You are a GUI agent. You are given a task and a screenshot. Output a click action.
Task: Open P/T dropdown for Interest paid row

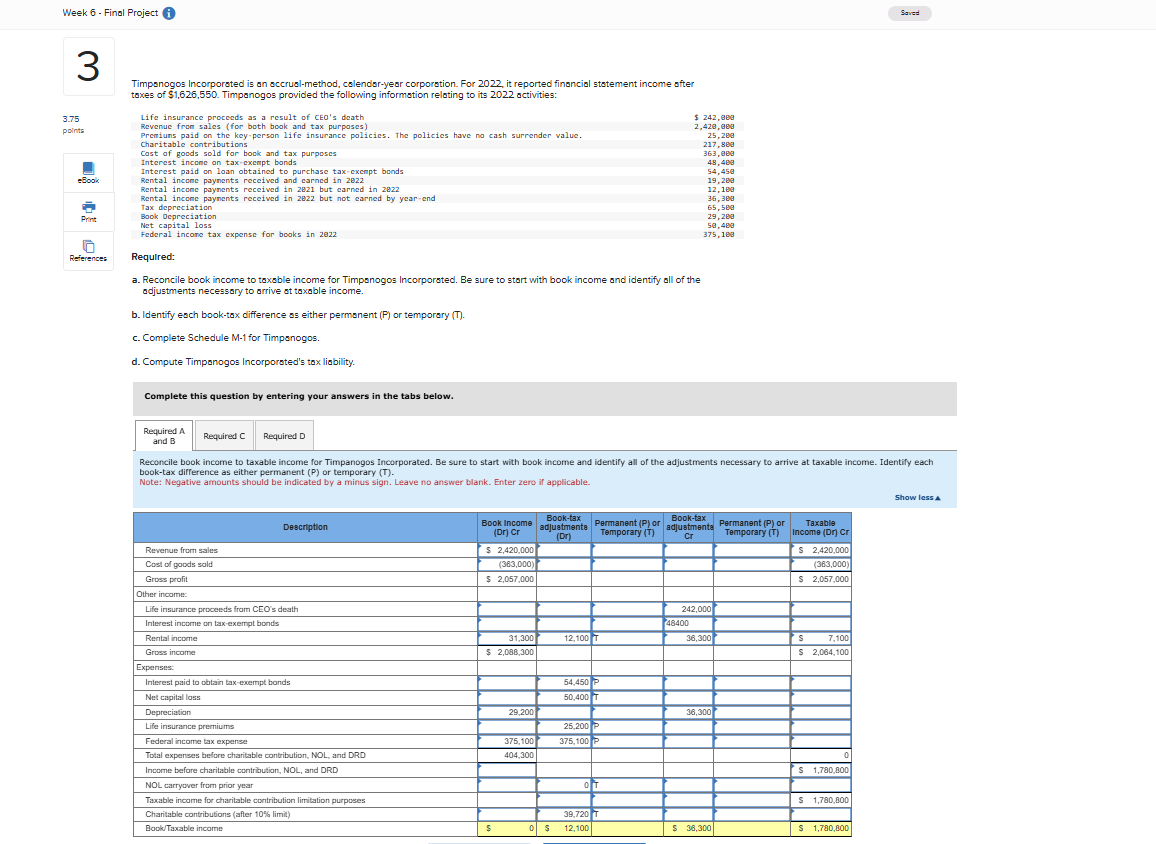coord(627,683)
